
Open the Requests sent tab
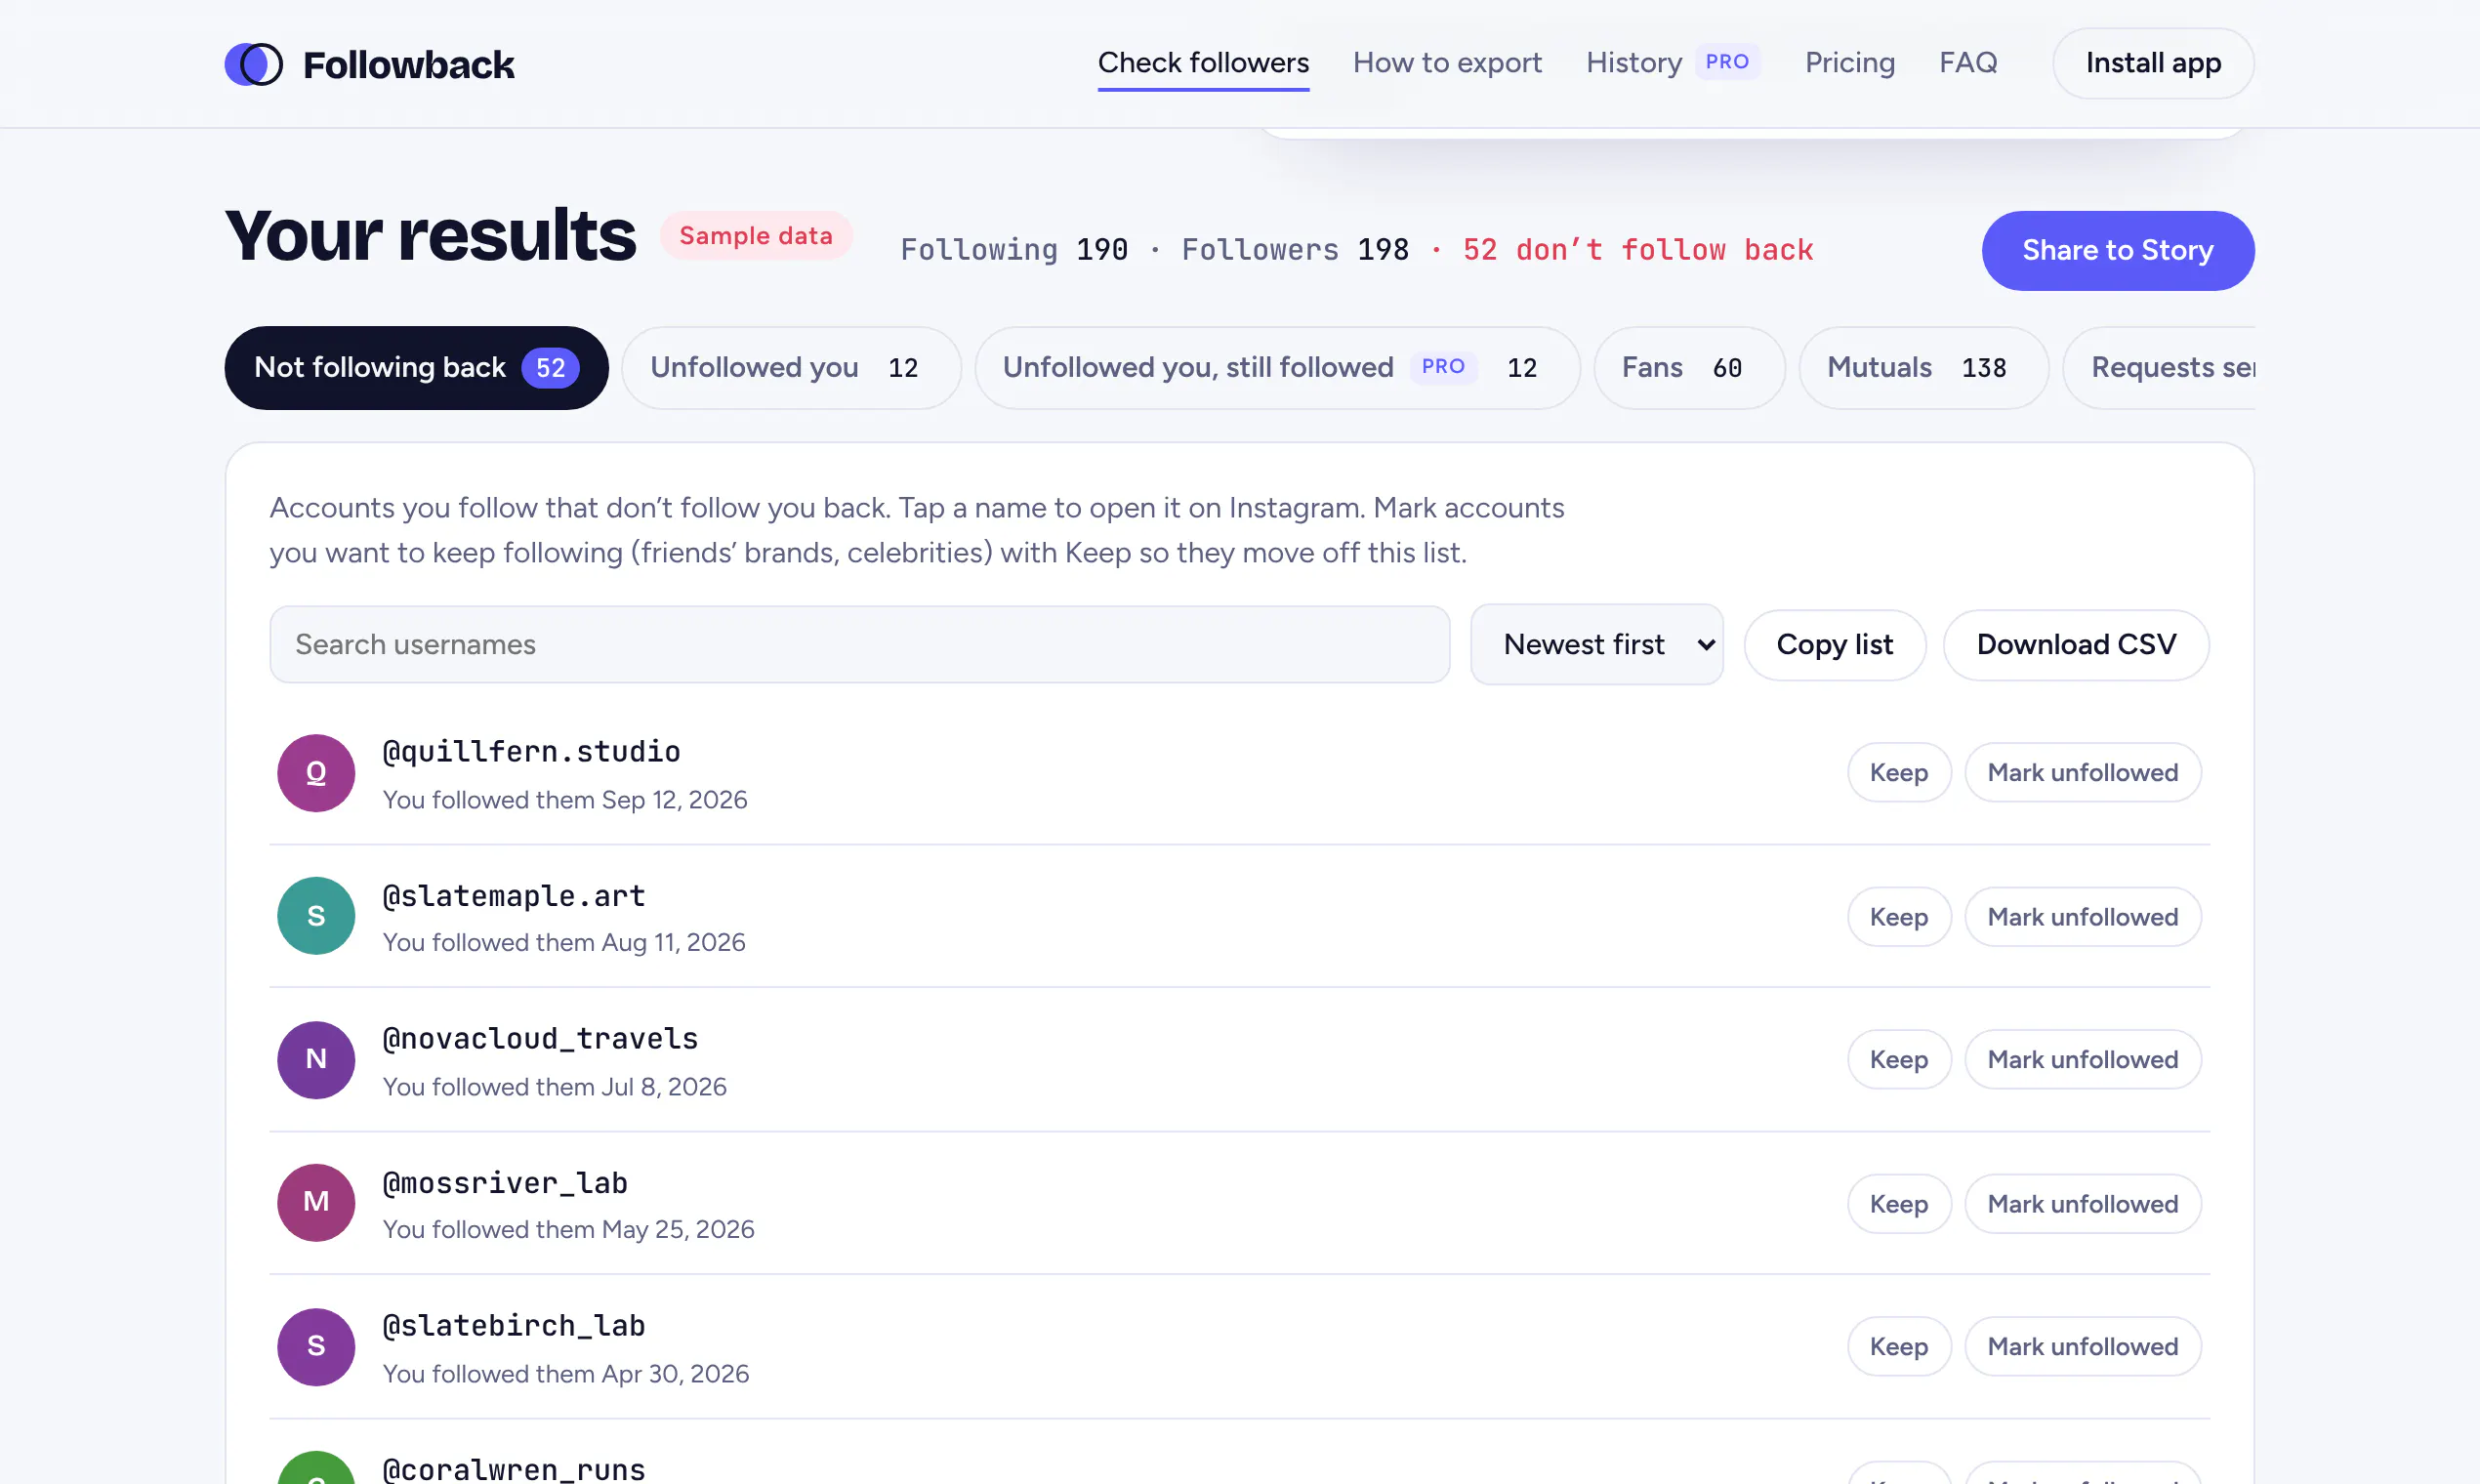pos(2159,367)
